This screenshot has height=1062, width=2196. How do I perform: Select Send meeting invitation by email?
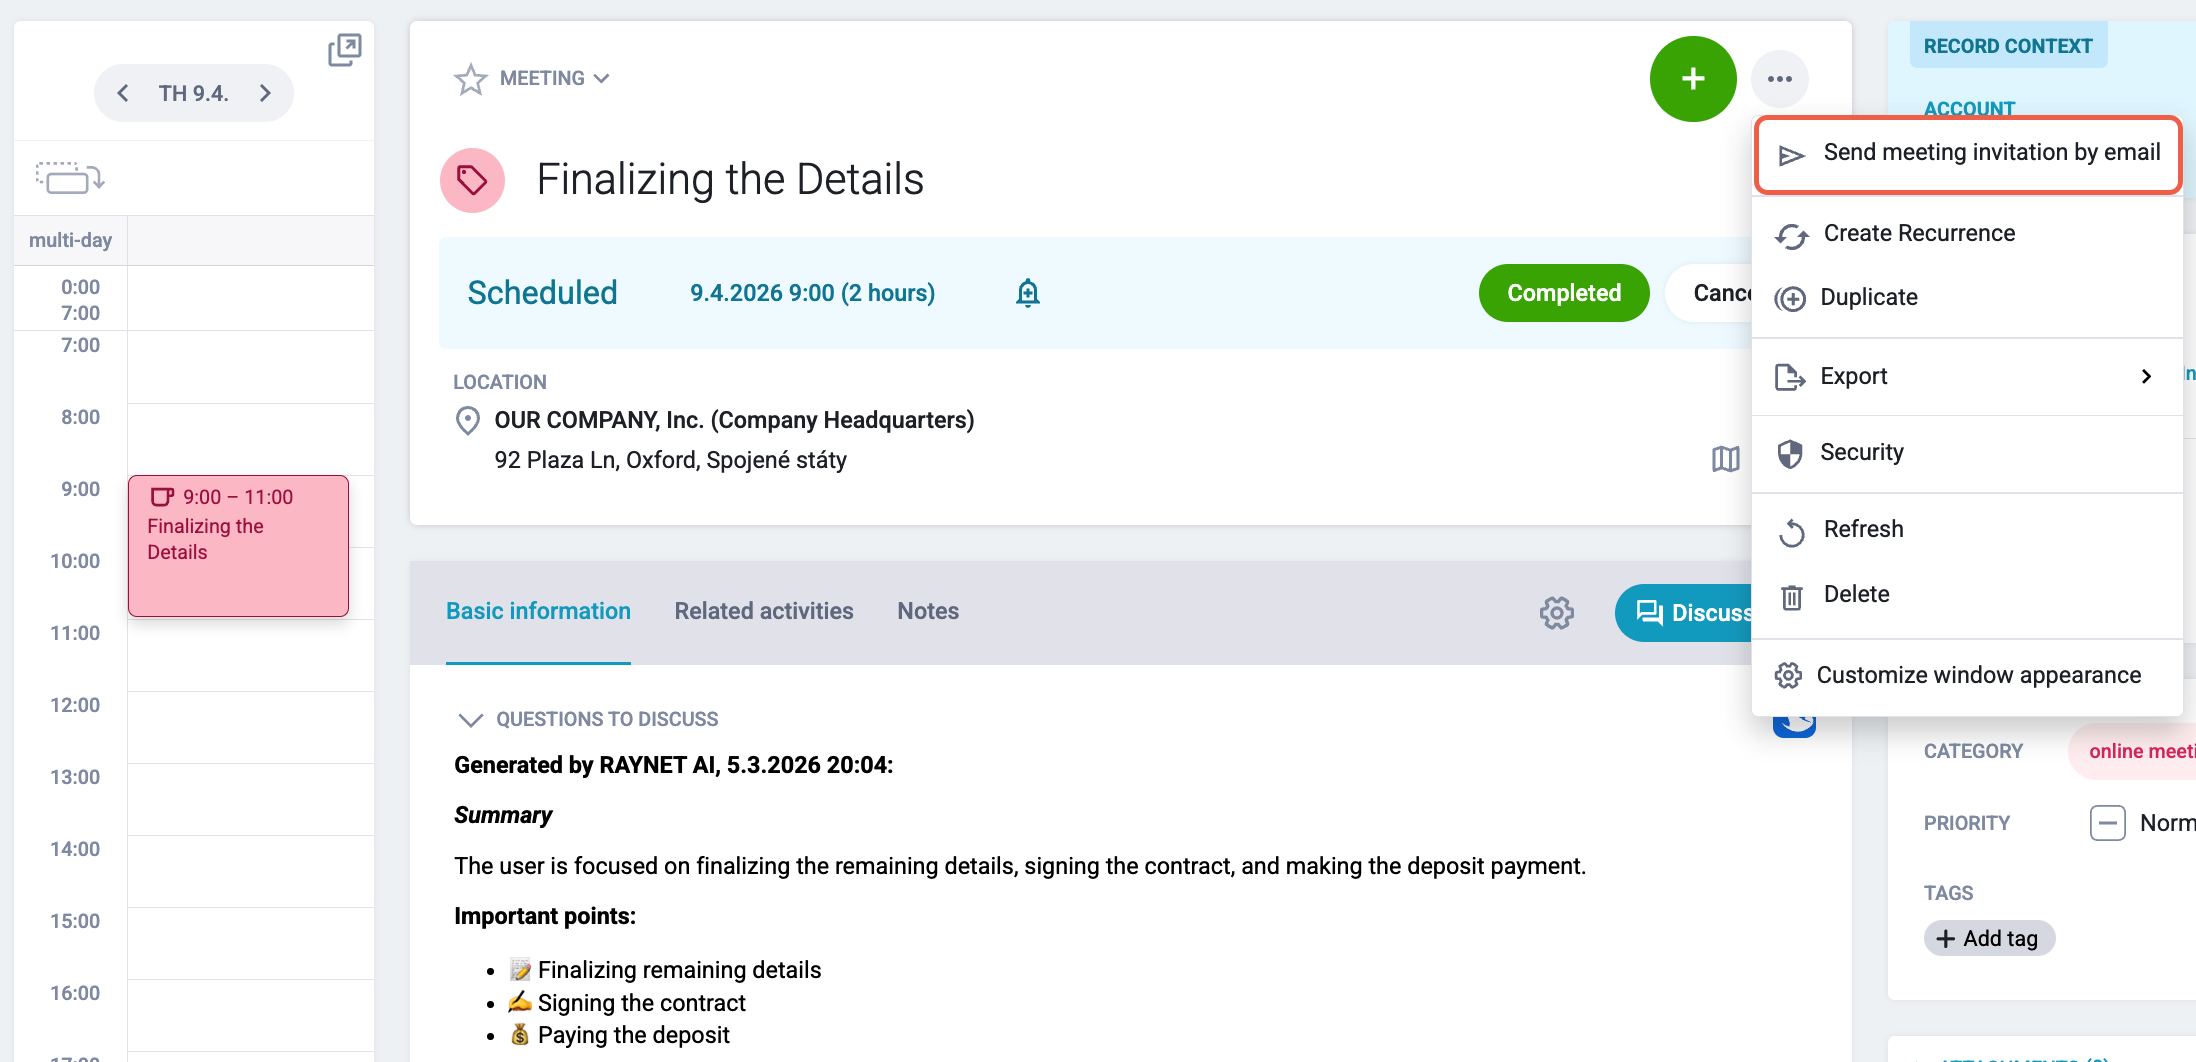[1968, 154]
